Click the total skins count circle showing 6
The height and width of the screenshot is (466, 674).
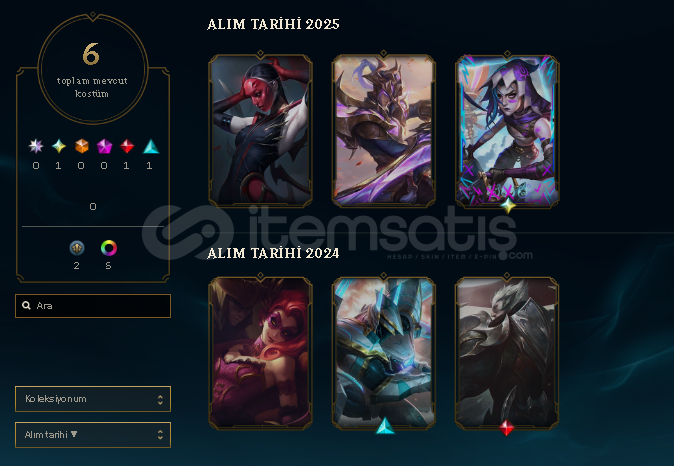pos(93,69)
